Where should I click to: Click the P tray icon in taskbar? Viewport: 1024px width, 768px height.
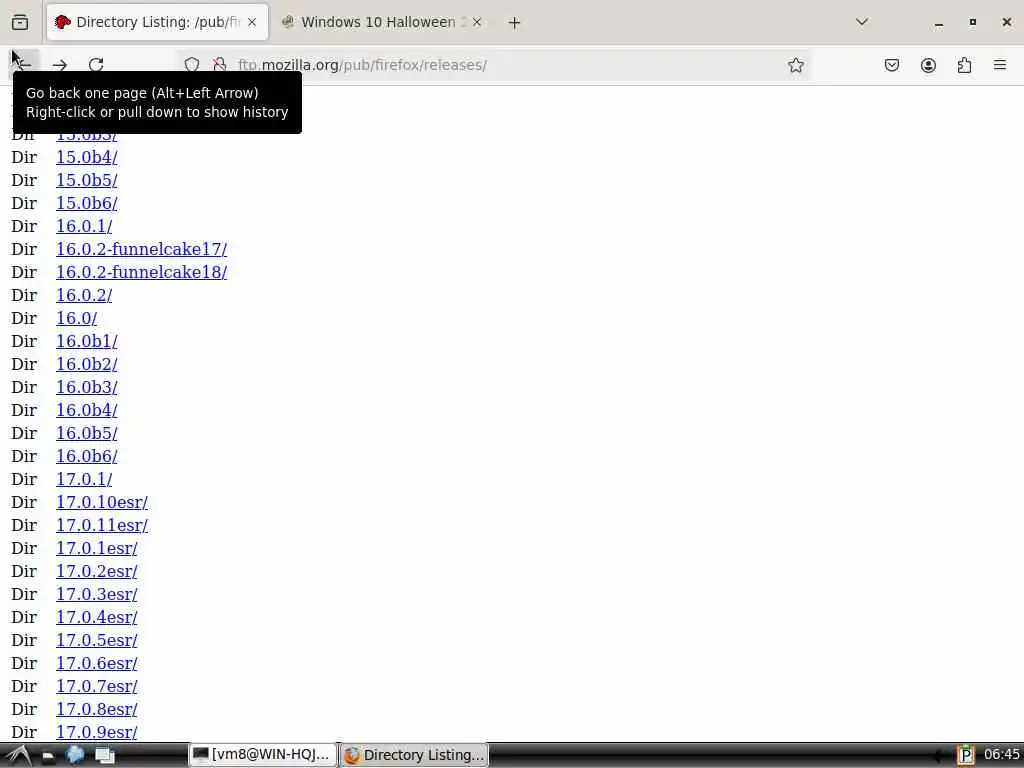pos(965,756)
